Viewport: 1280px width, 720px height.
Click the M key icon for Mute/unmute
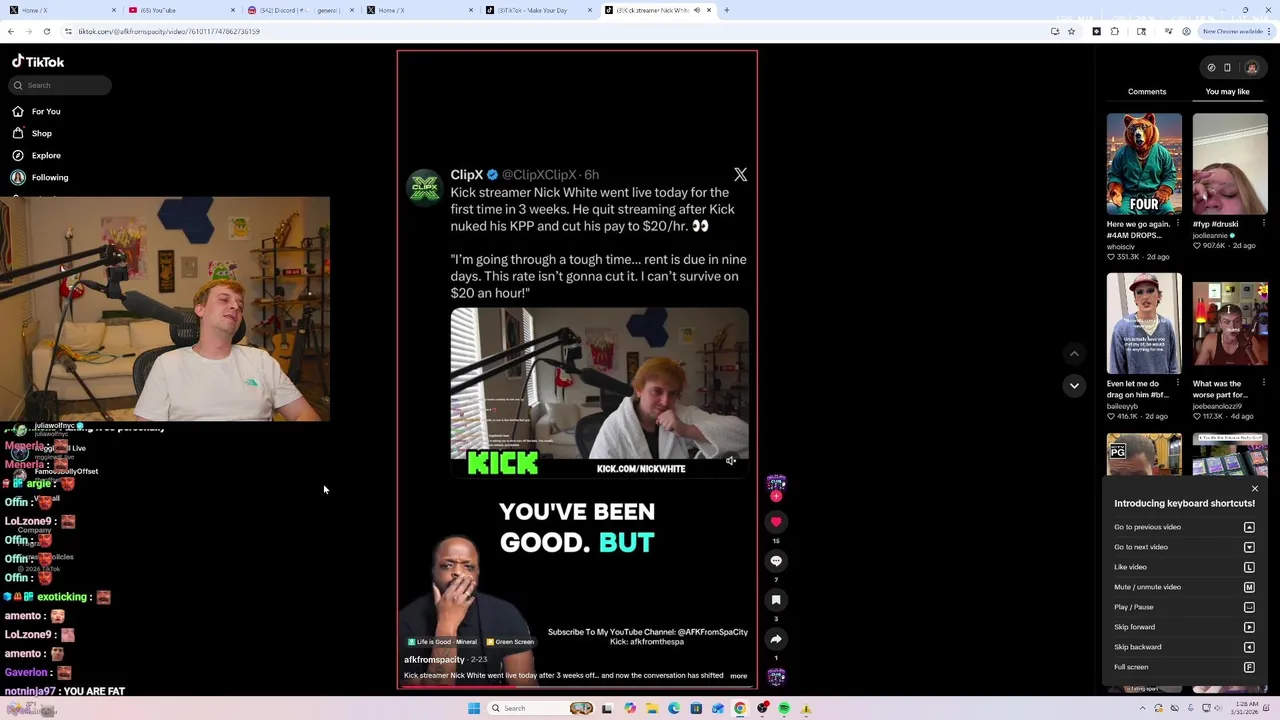[1249, 587]
